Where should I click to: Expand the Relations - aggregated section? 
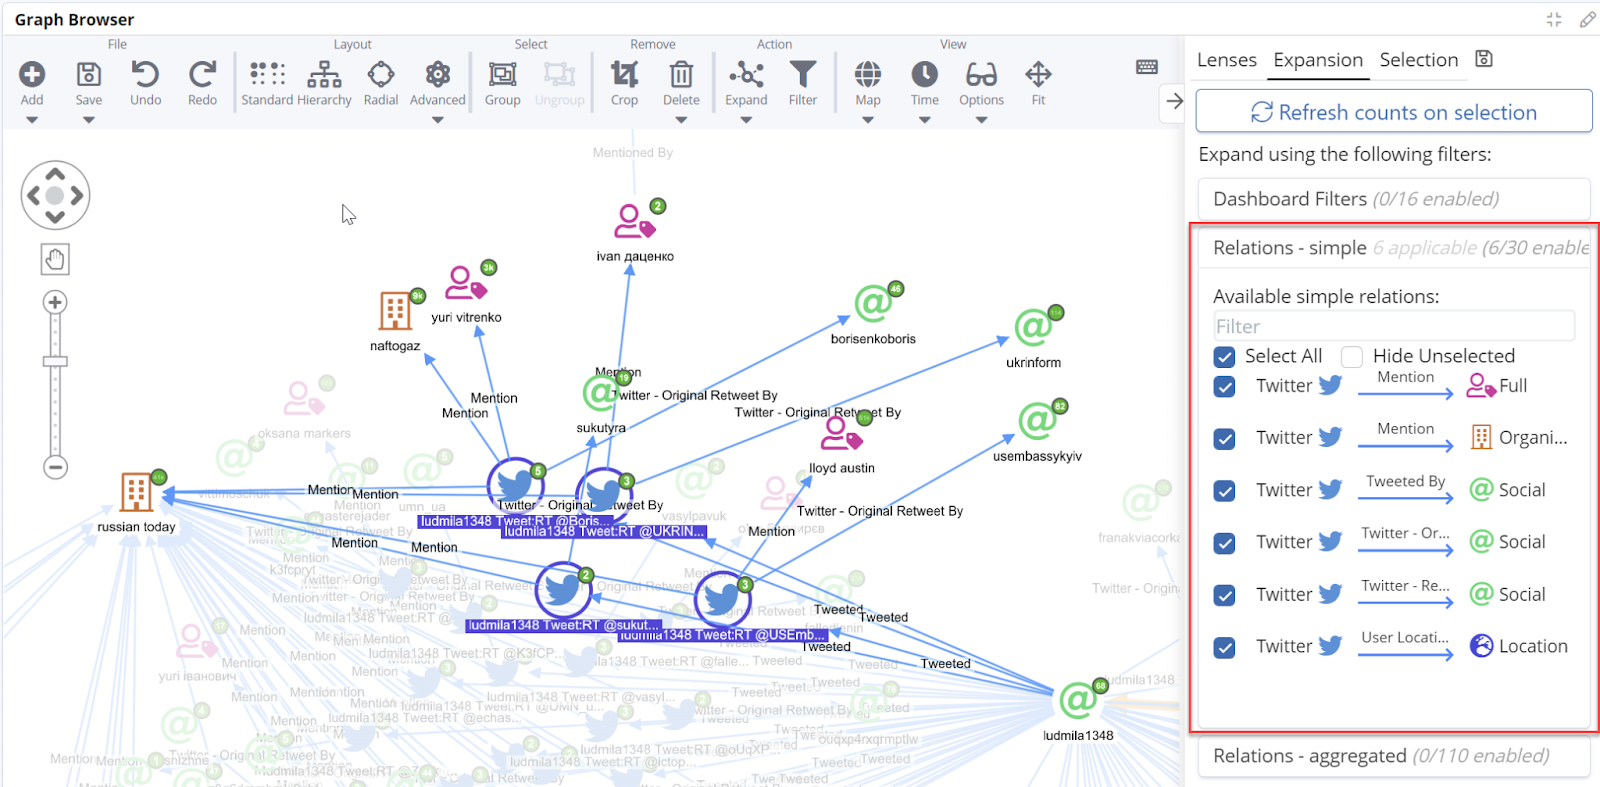tap(1394, 756)
